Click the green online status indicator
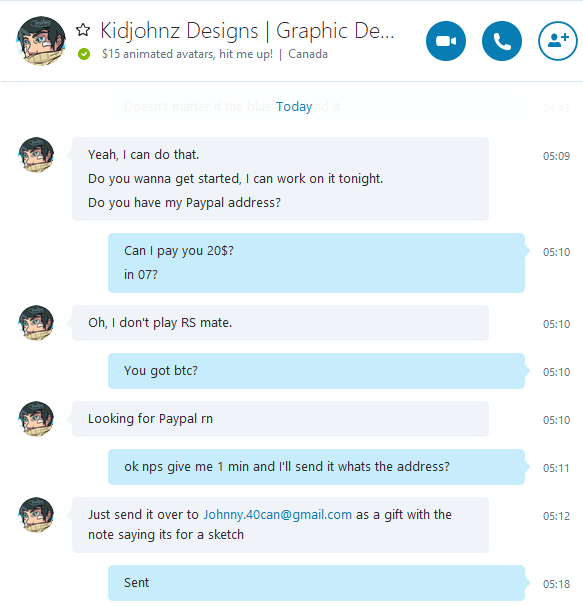583x607 pixels. click(84, 54)
